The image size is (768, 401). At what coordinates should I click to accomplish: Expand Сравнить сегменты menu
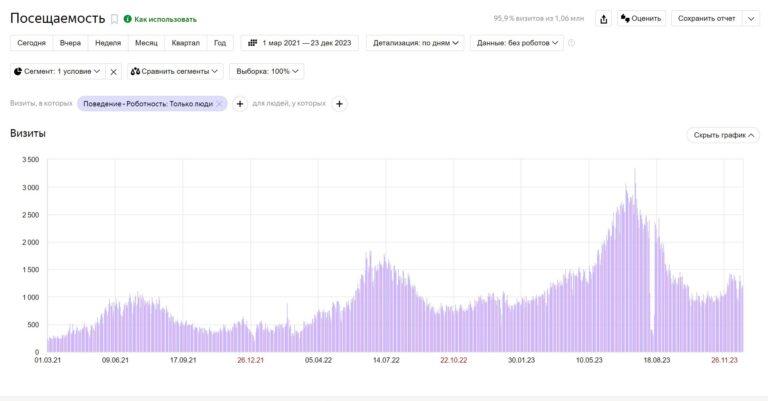click(174, 71)
